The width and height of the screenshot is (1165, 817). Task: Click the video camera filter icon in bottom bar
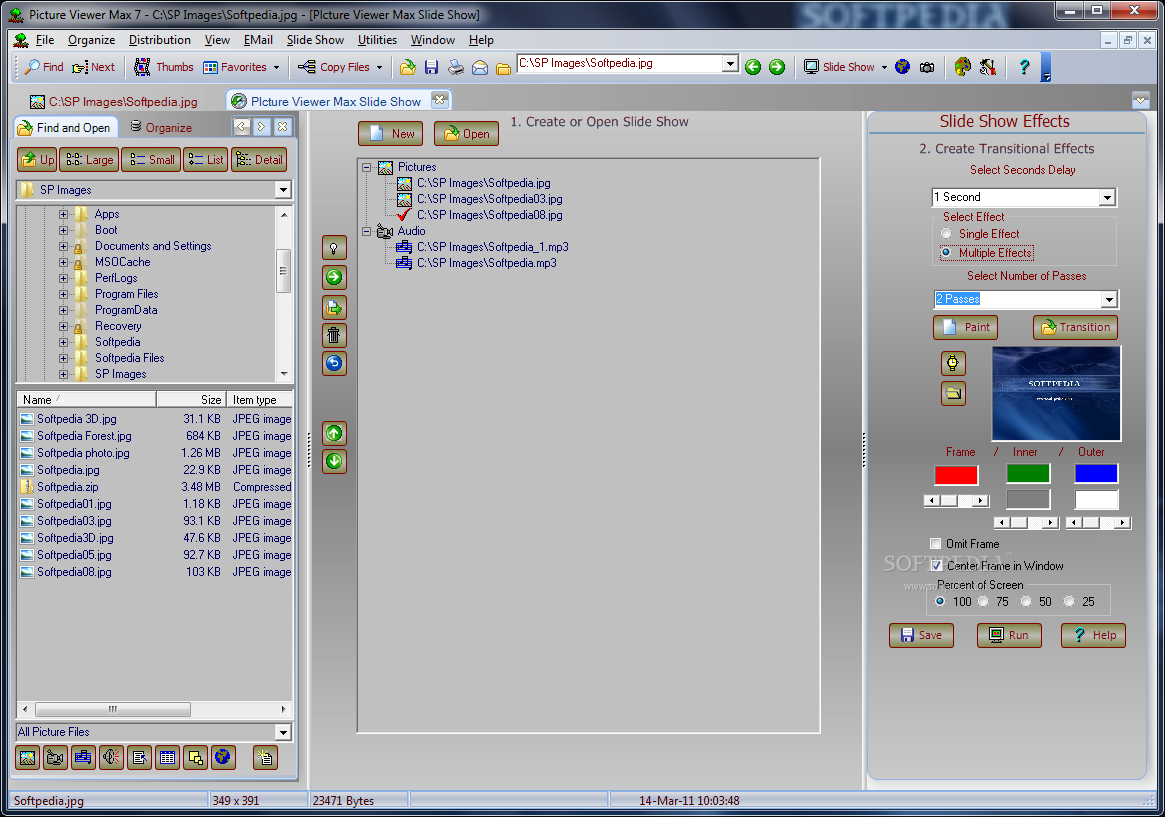55,758
